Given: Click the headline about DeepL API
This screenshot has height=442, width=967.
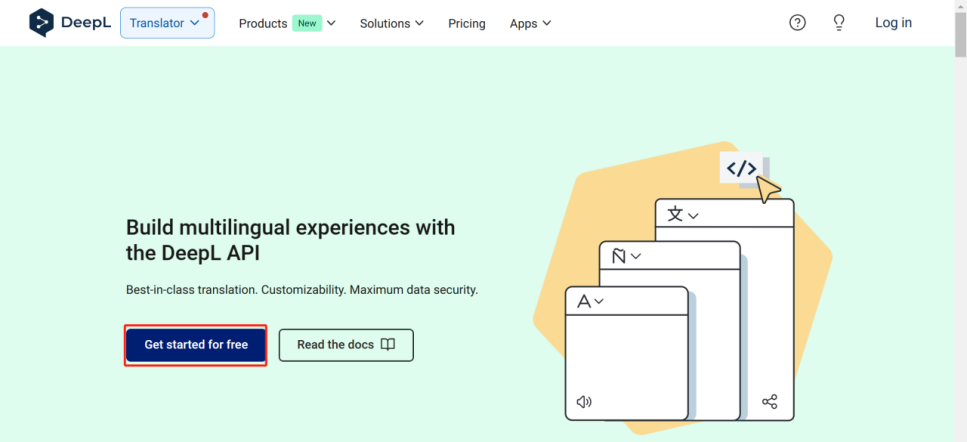Looking at the screenshot, I should [x=290, y=240].
